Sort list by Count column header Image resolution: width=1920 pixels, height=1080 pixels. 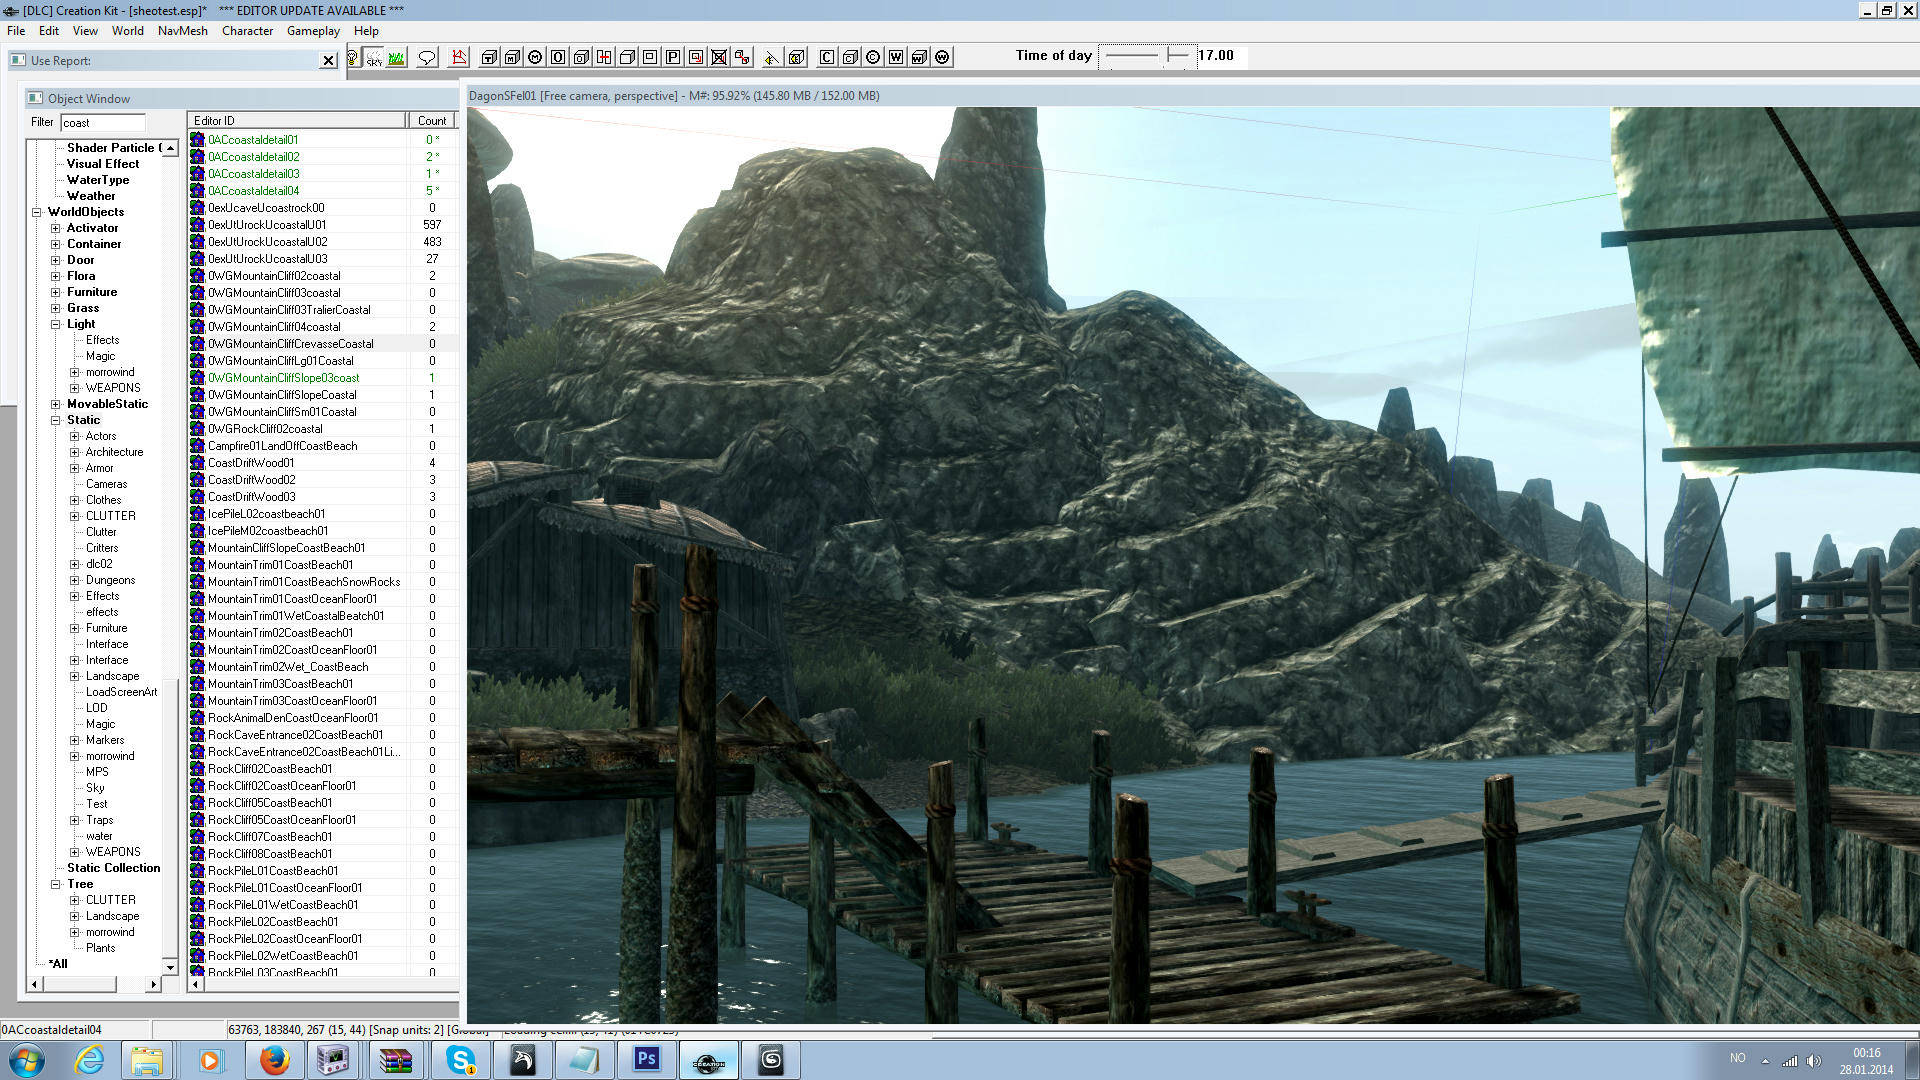pyautogui.click(x=432, y=120)
